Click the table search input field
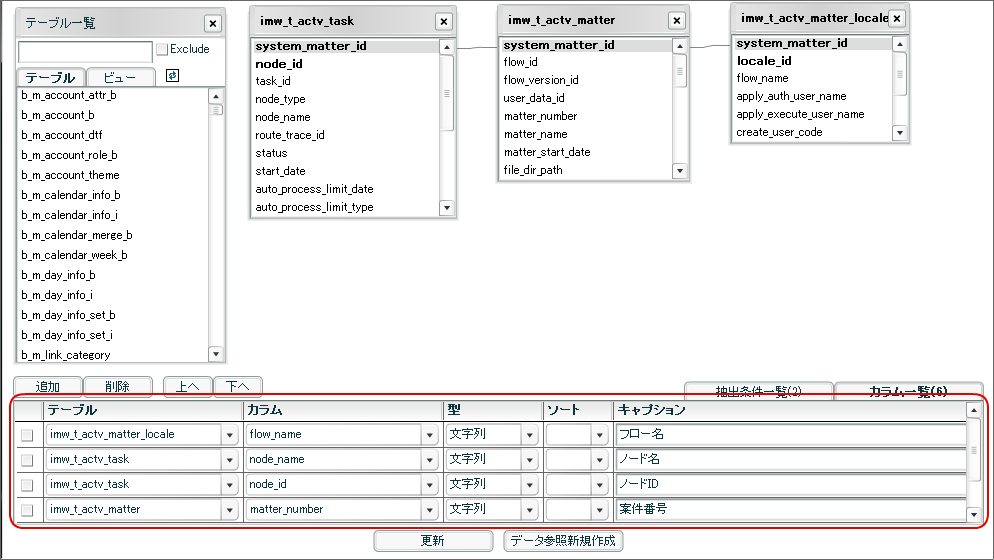994x560 pixels. tap(85, 51)
